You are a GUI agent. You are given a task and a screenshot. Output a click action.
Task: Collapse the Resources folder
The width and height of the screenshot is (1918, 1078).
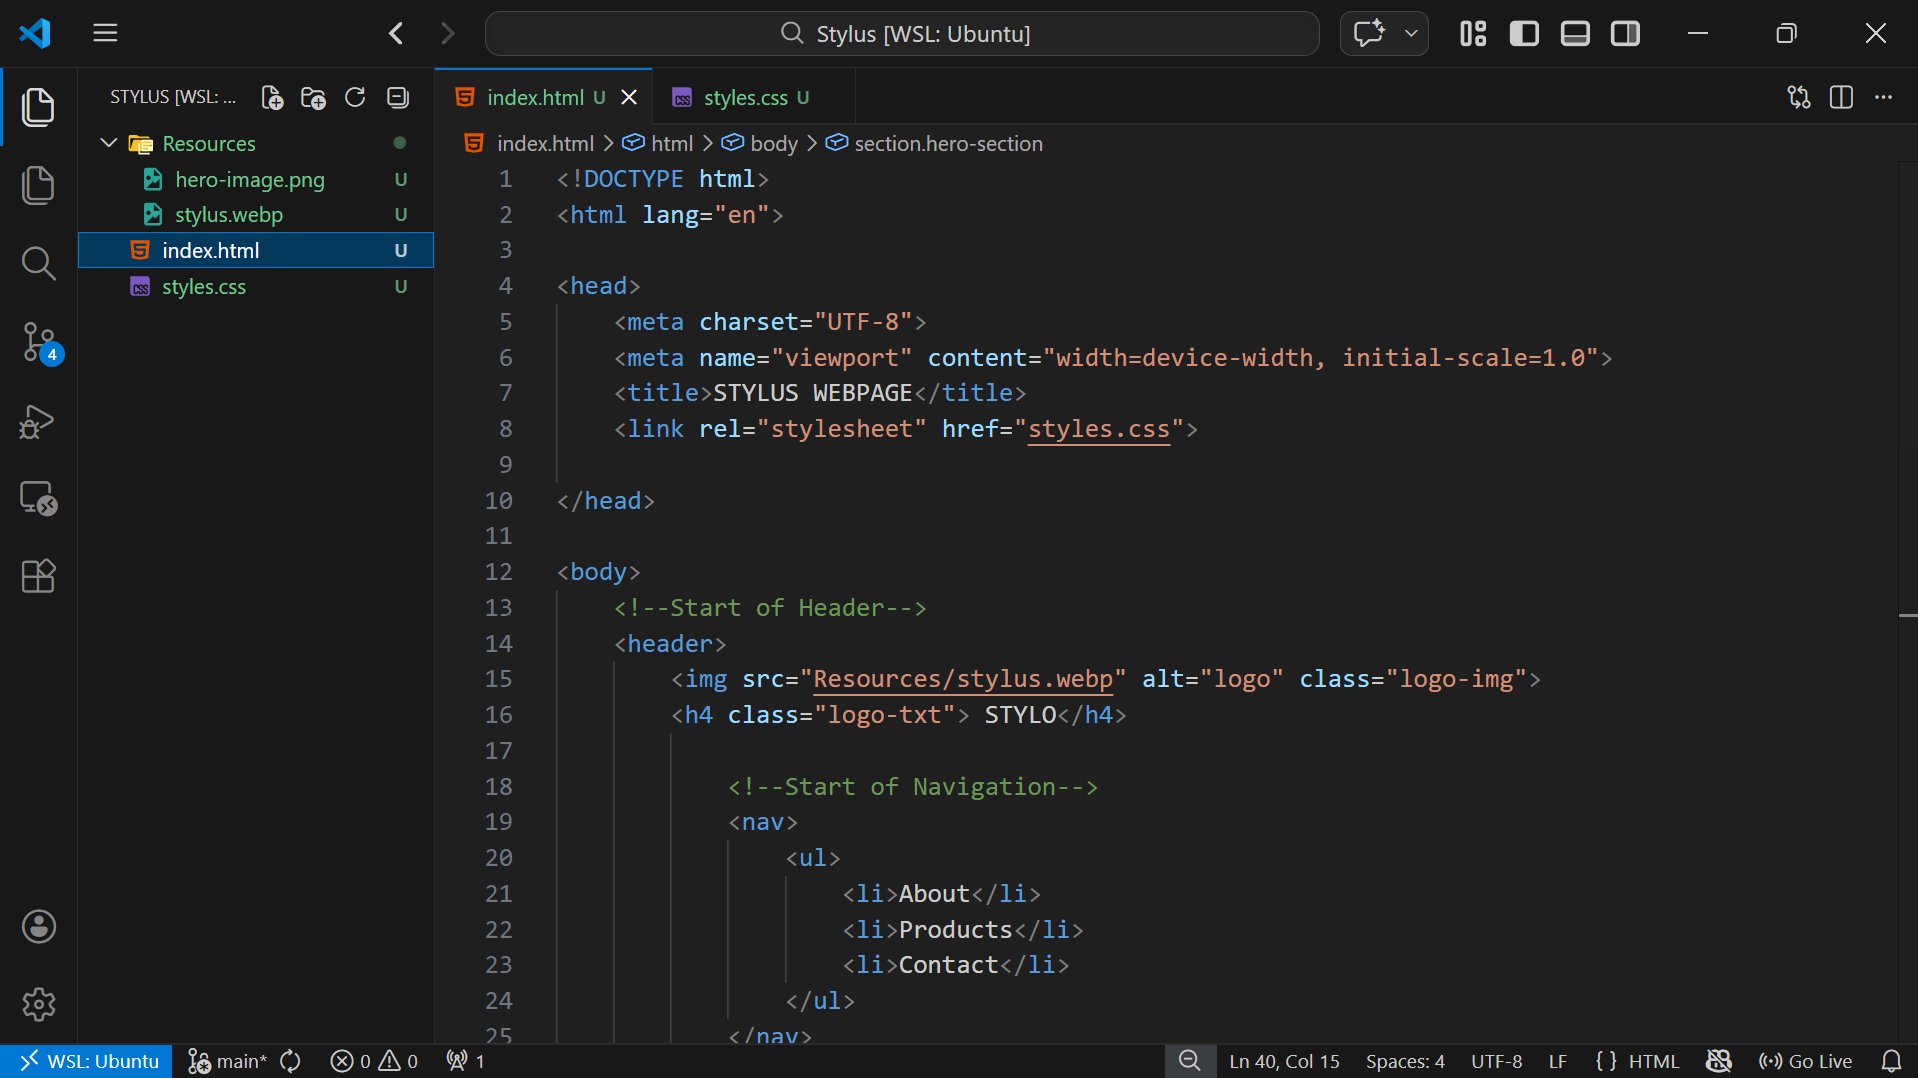pos(109,143)
